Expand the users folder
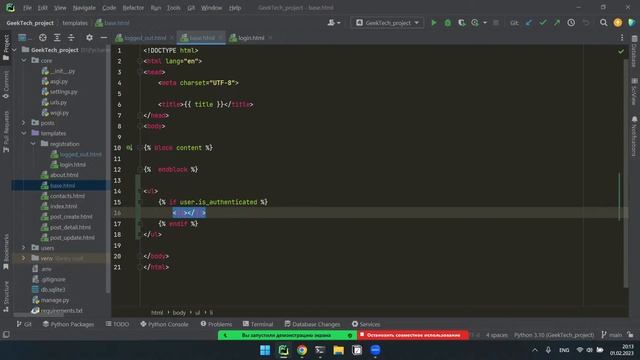Screen dimensions: 640x360 [24, 248]
